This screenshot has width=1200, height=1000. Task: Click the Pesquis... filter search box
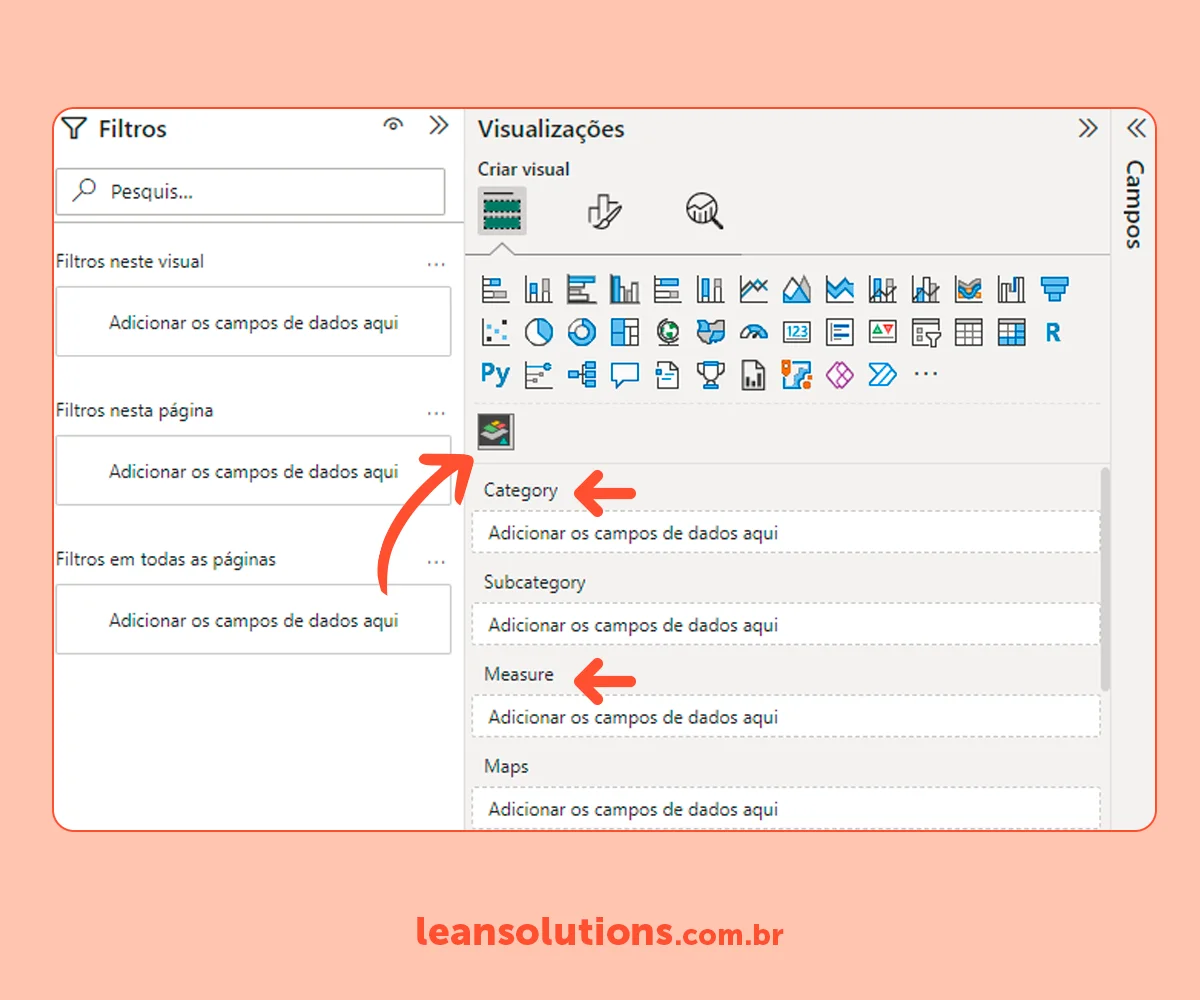pyautogui.click(x=250, y=191)
